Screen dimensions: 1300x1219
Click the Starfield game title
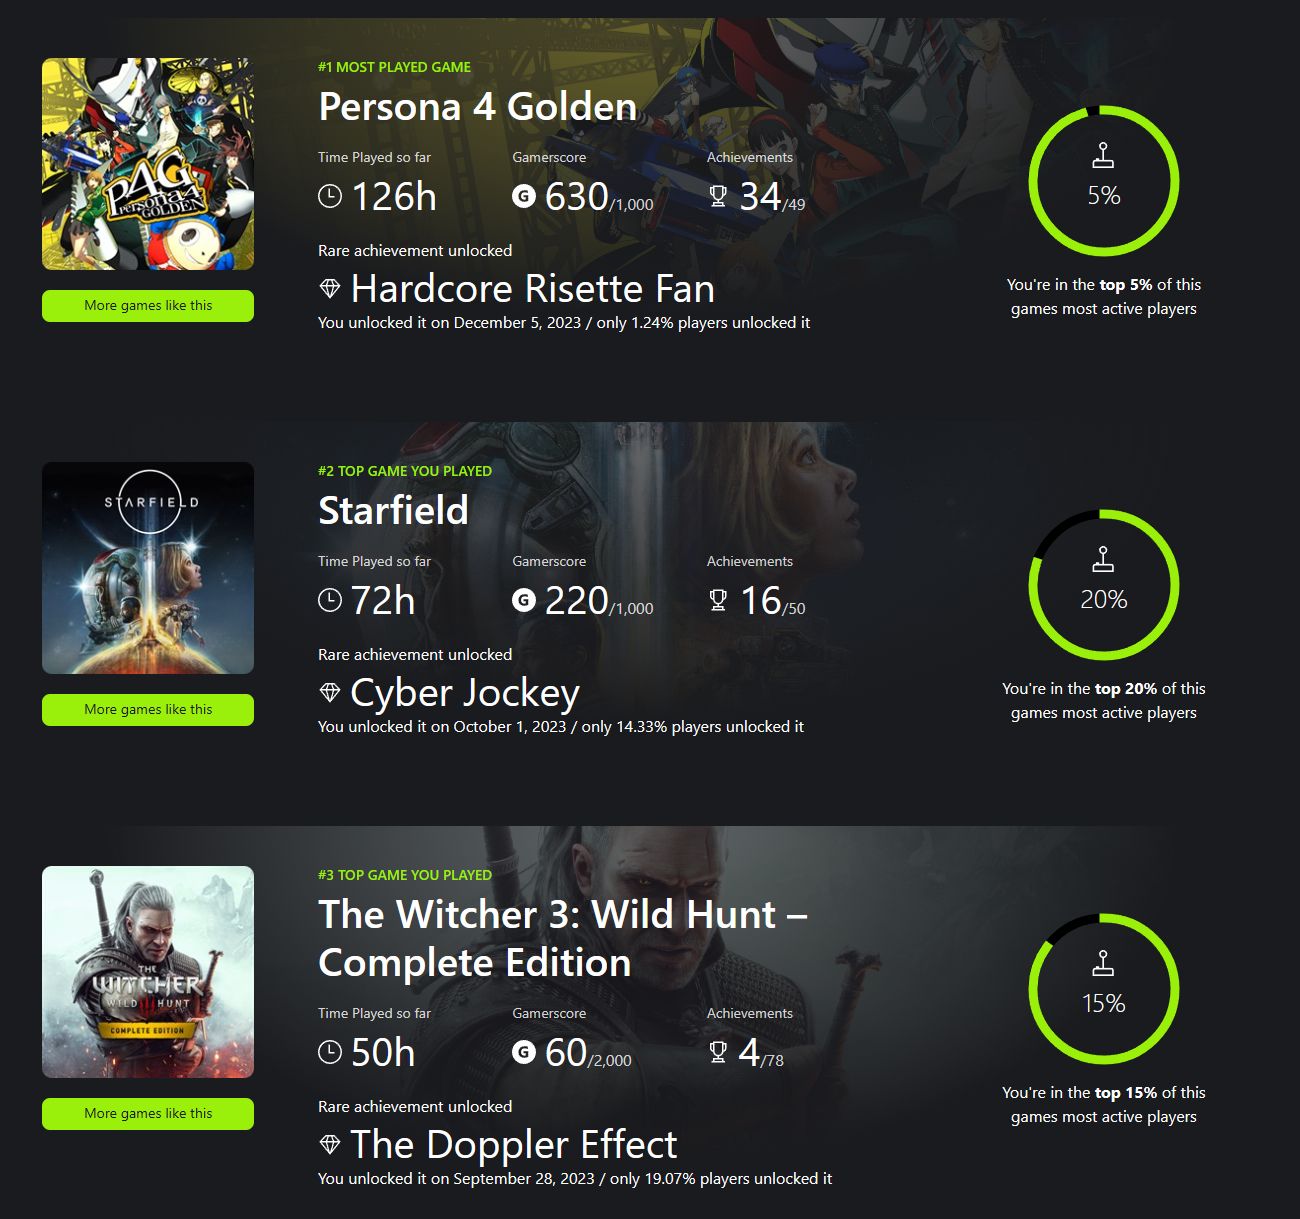[393, 511]
